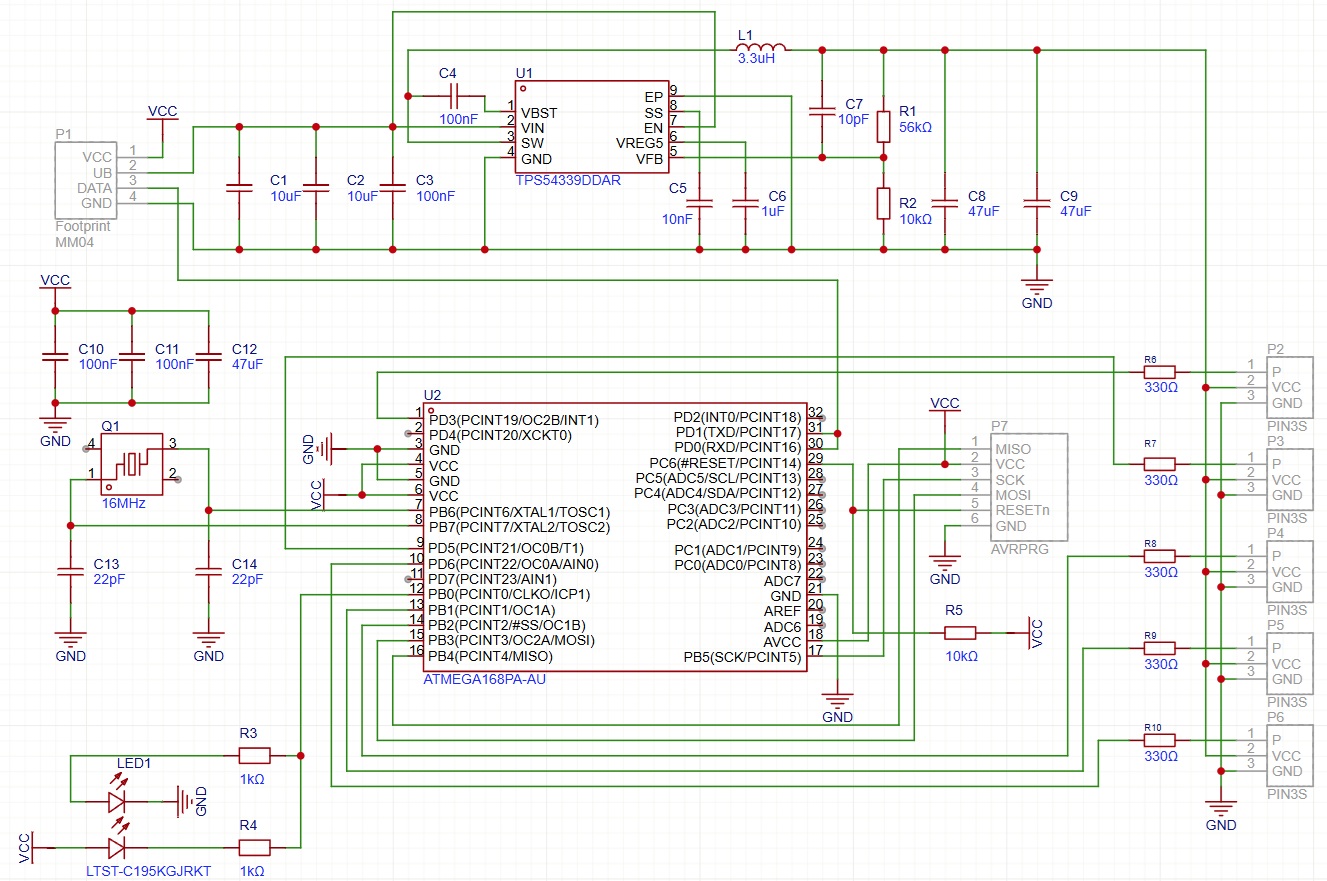Click the DATA pin on P1

(95, 188)
